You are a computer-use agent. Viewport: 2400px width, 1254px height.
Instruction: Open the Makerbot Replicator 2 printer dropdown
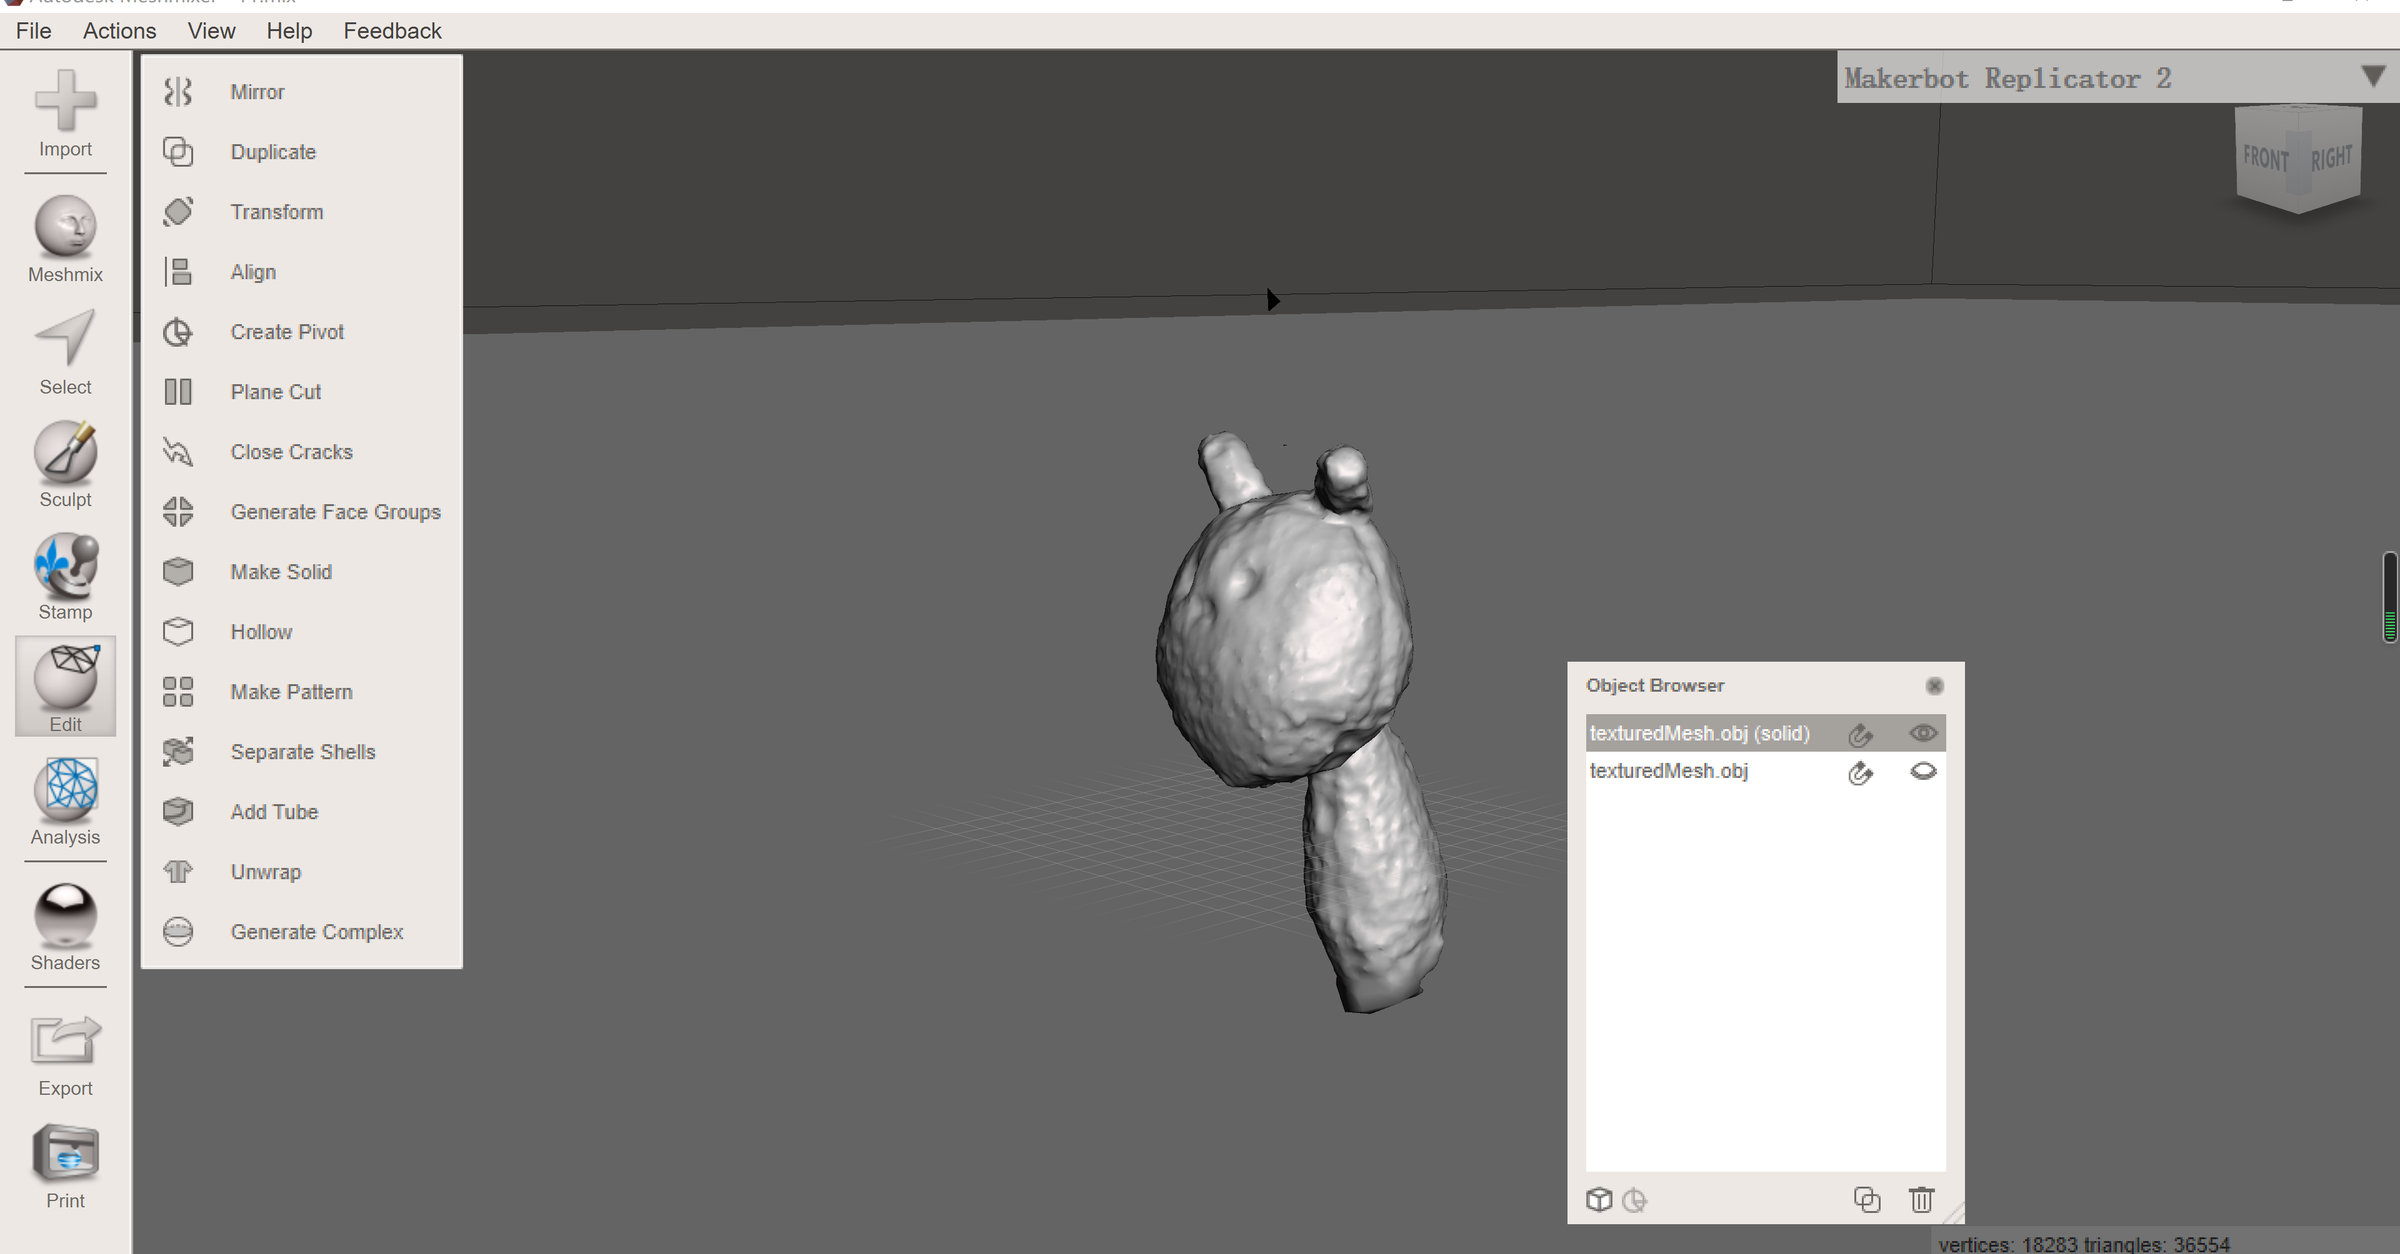pyautogui.click(x=2371, y=76)
